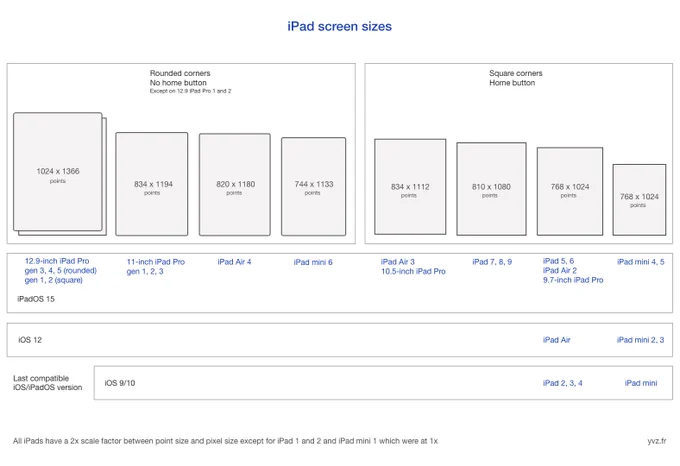Select the 820 x 1180 screen rectangle
This screenshot has width=680, height=466.
(x=235, y=184)
